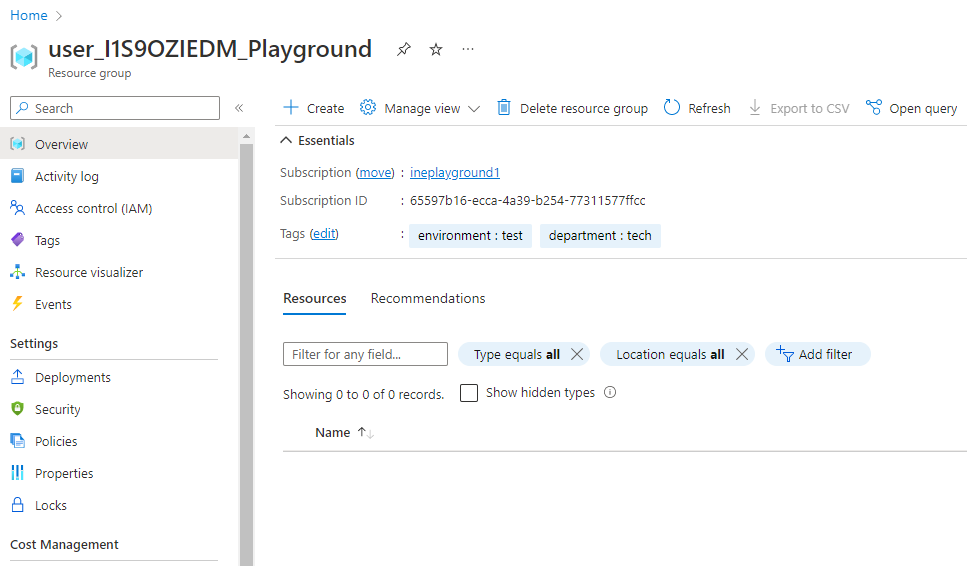Collapse the Essentials section
Viewport: 967px width, 566px height.
tap(287, 141)
